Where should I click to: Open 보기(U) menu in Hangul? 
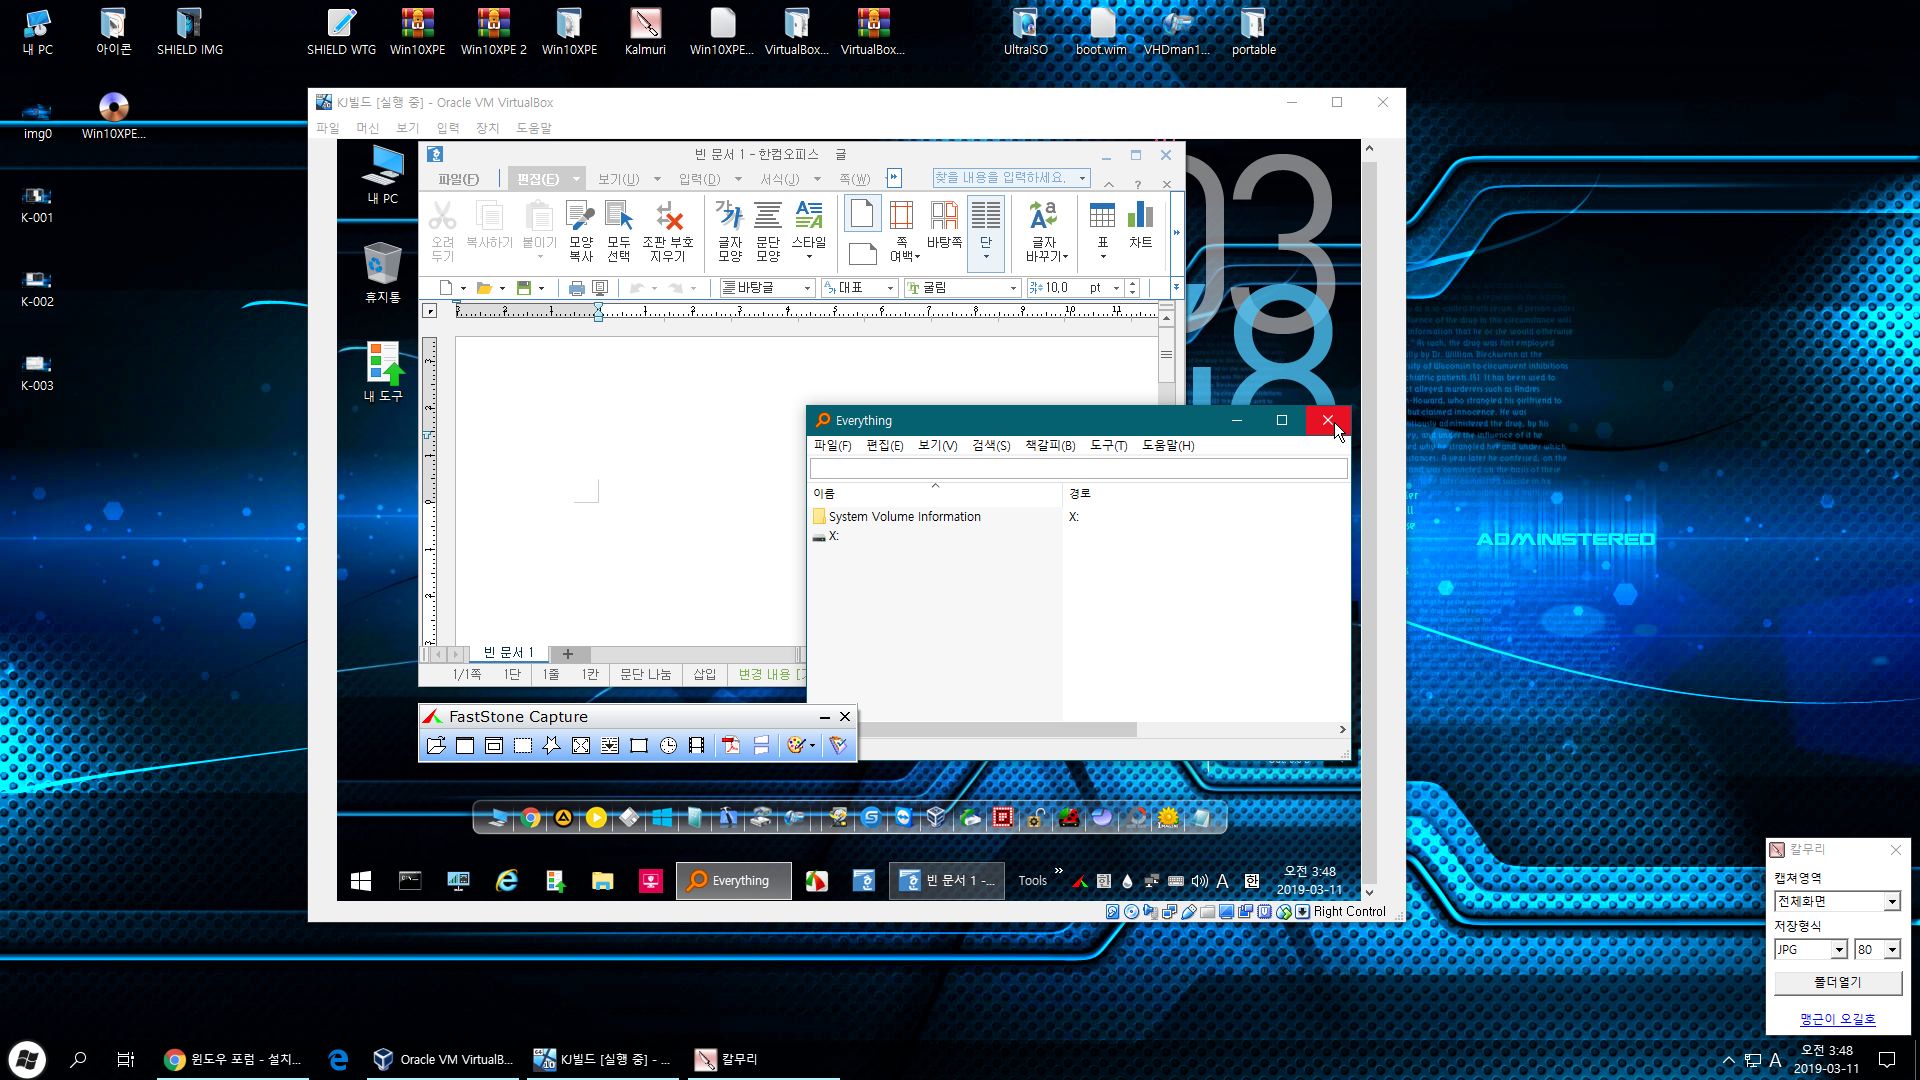coord(618,179)
